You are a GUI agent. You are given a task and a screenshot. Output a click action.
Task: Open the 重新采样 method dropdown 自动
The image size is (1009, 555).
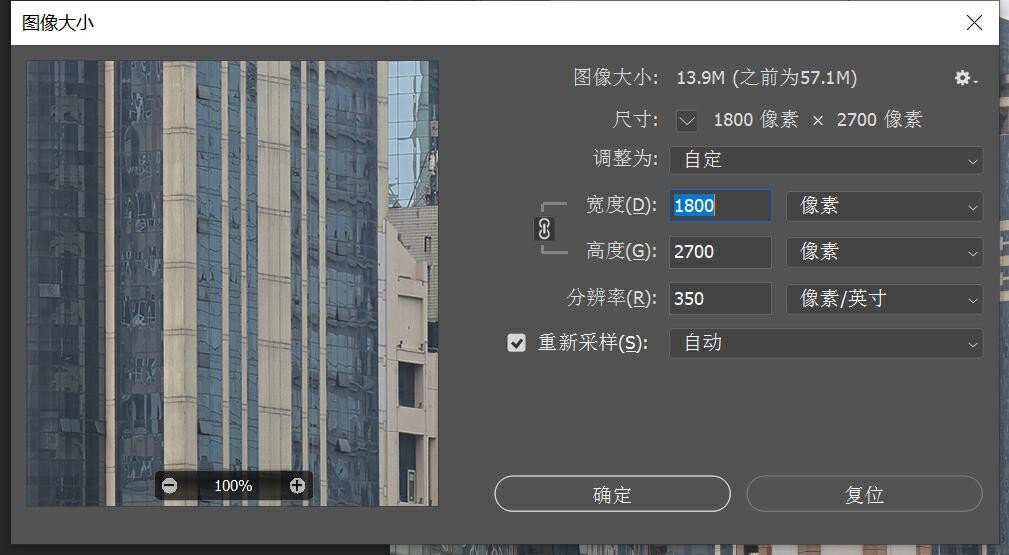(826, 343)
